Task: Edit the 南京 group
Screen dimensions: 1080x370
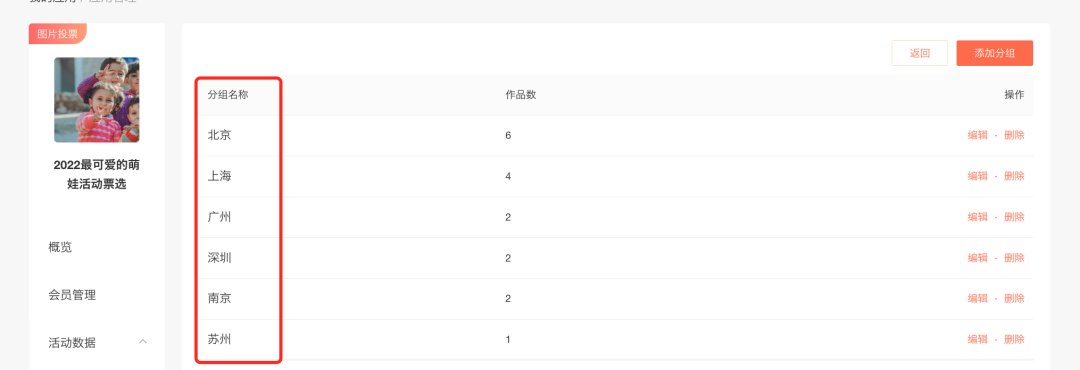Action: [x=977, y=298]
